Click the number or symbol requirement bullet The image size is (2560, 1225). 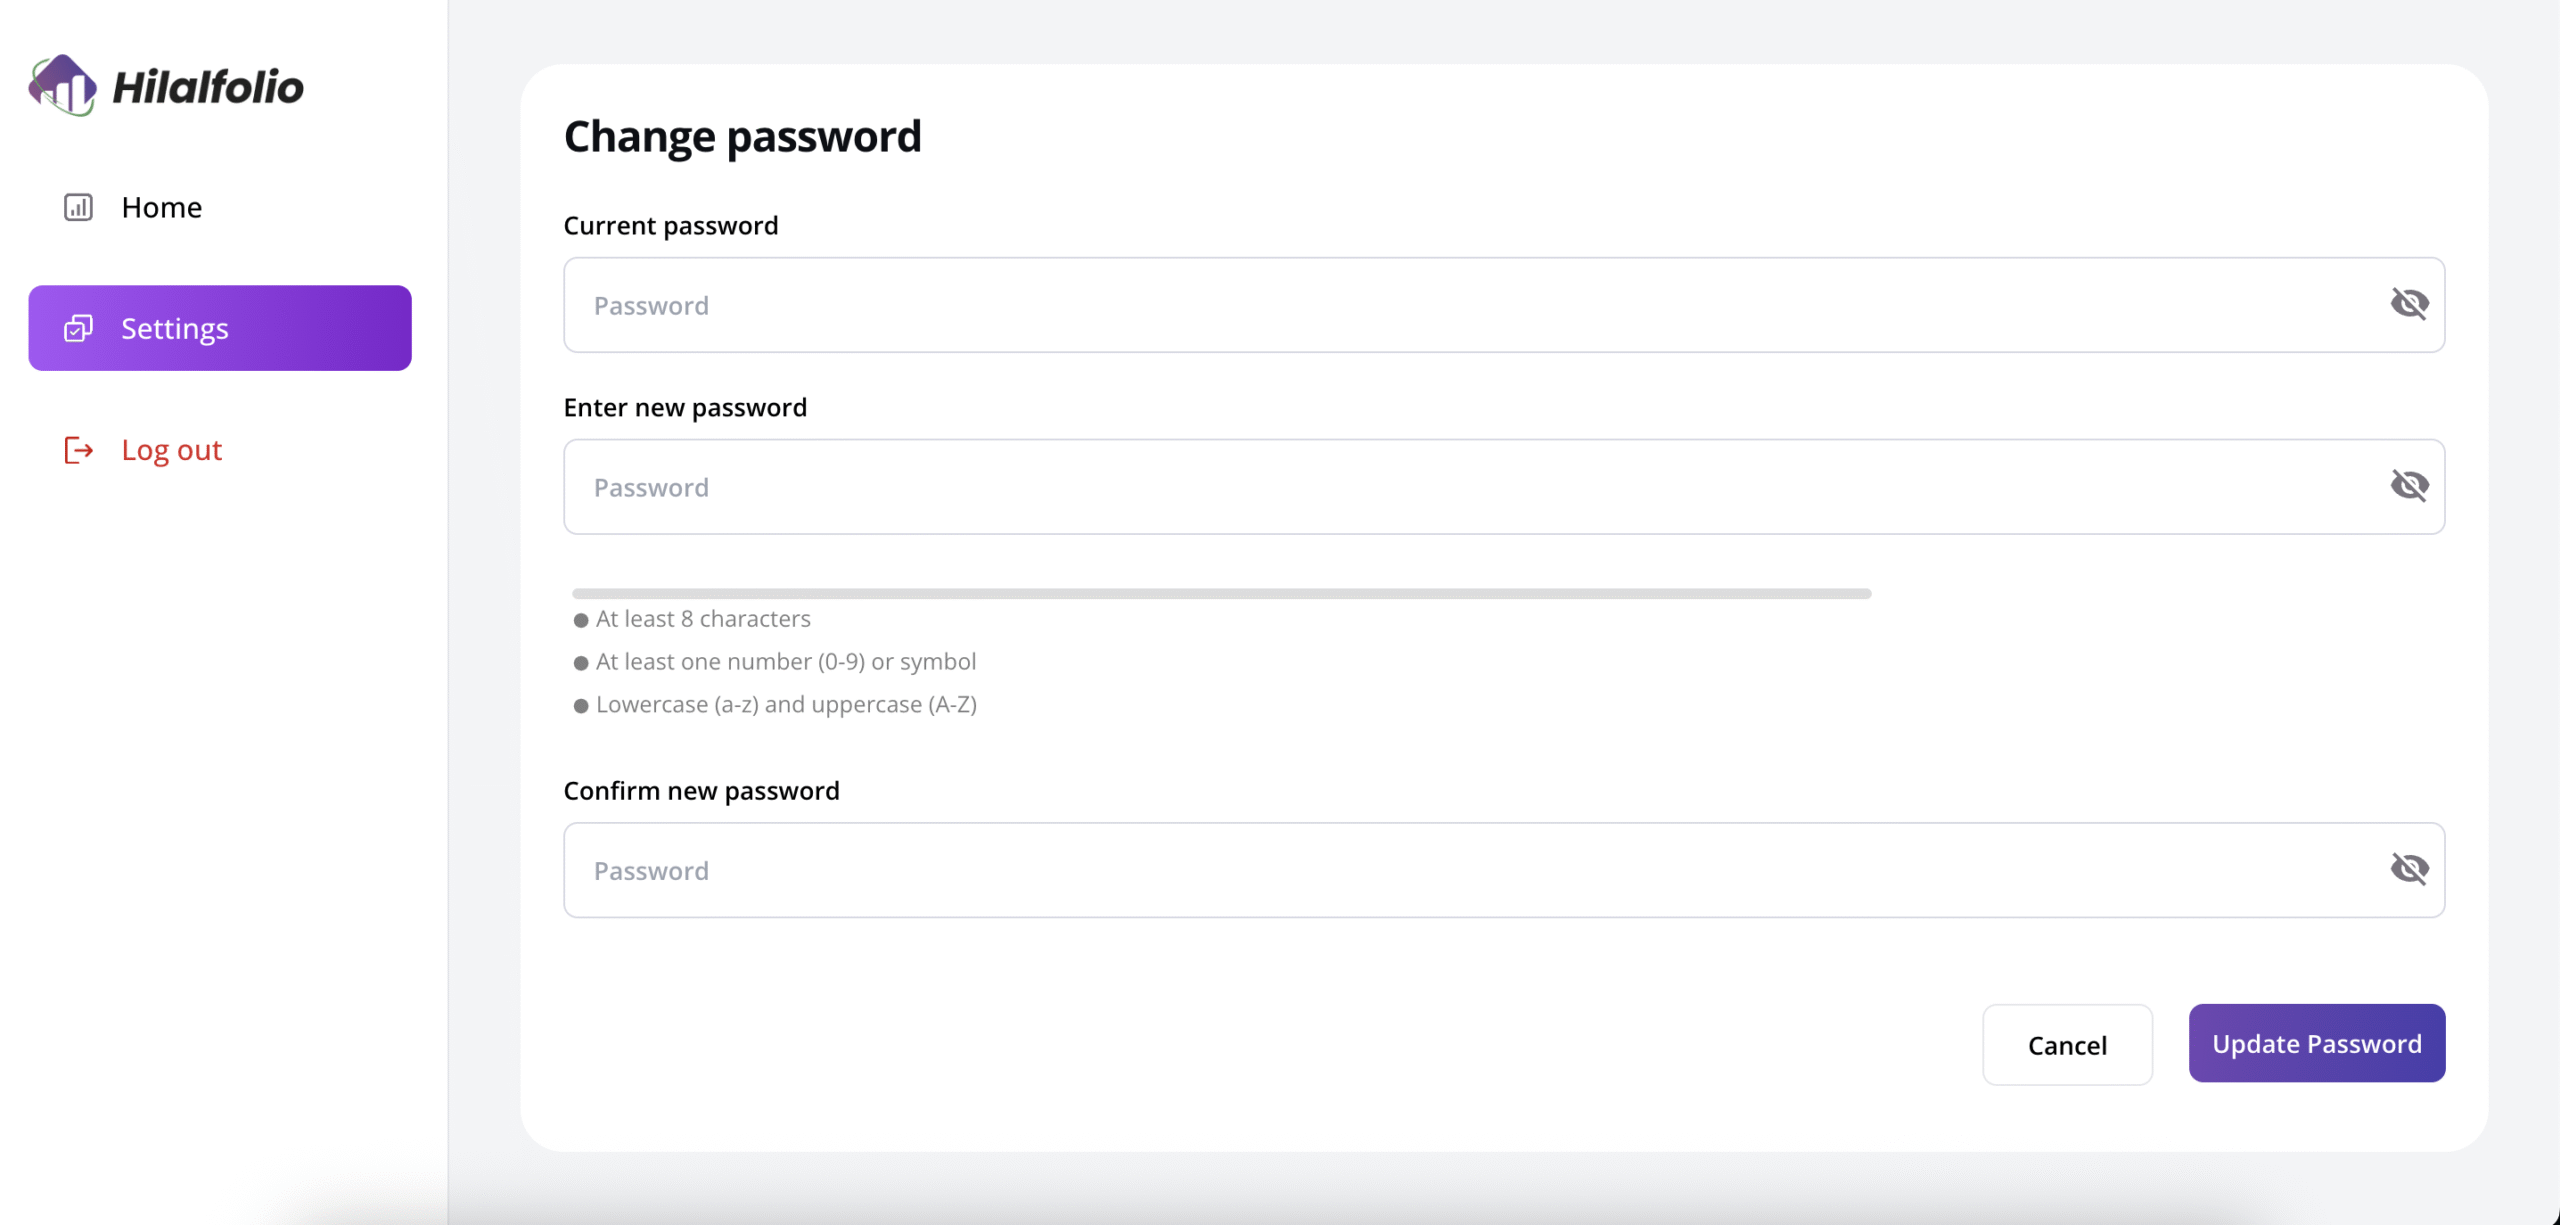581,663
